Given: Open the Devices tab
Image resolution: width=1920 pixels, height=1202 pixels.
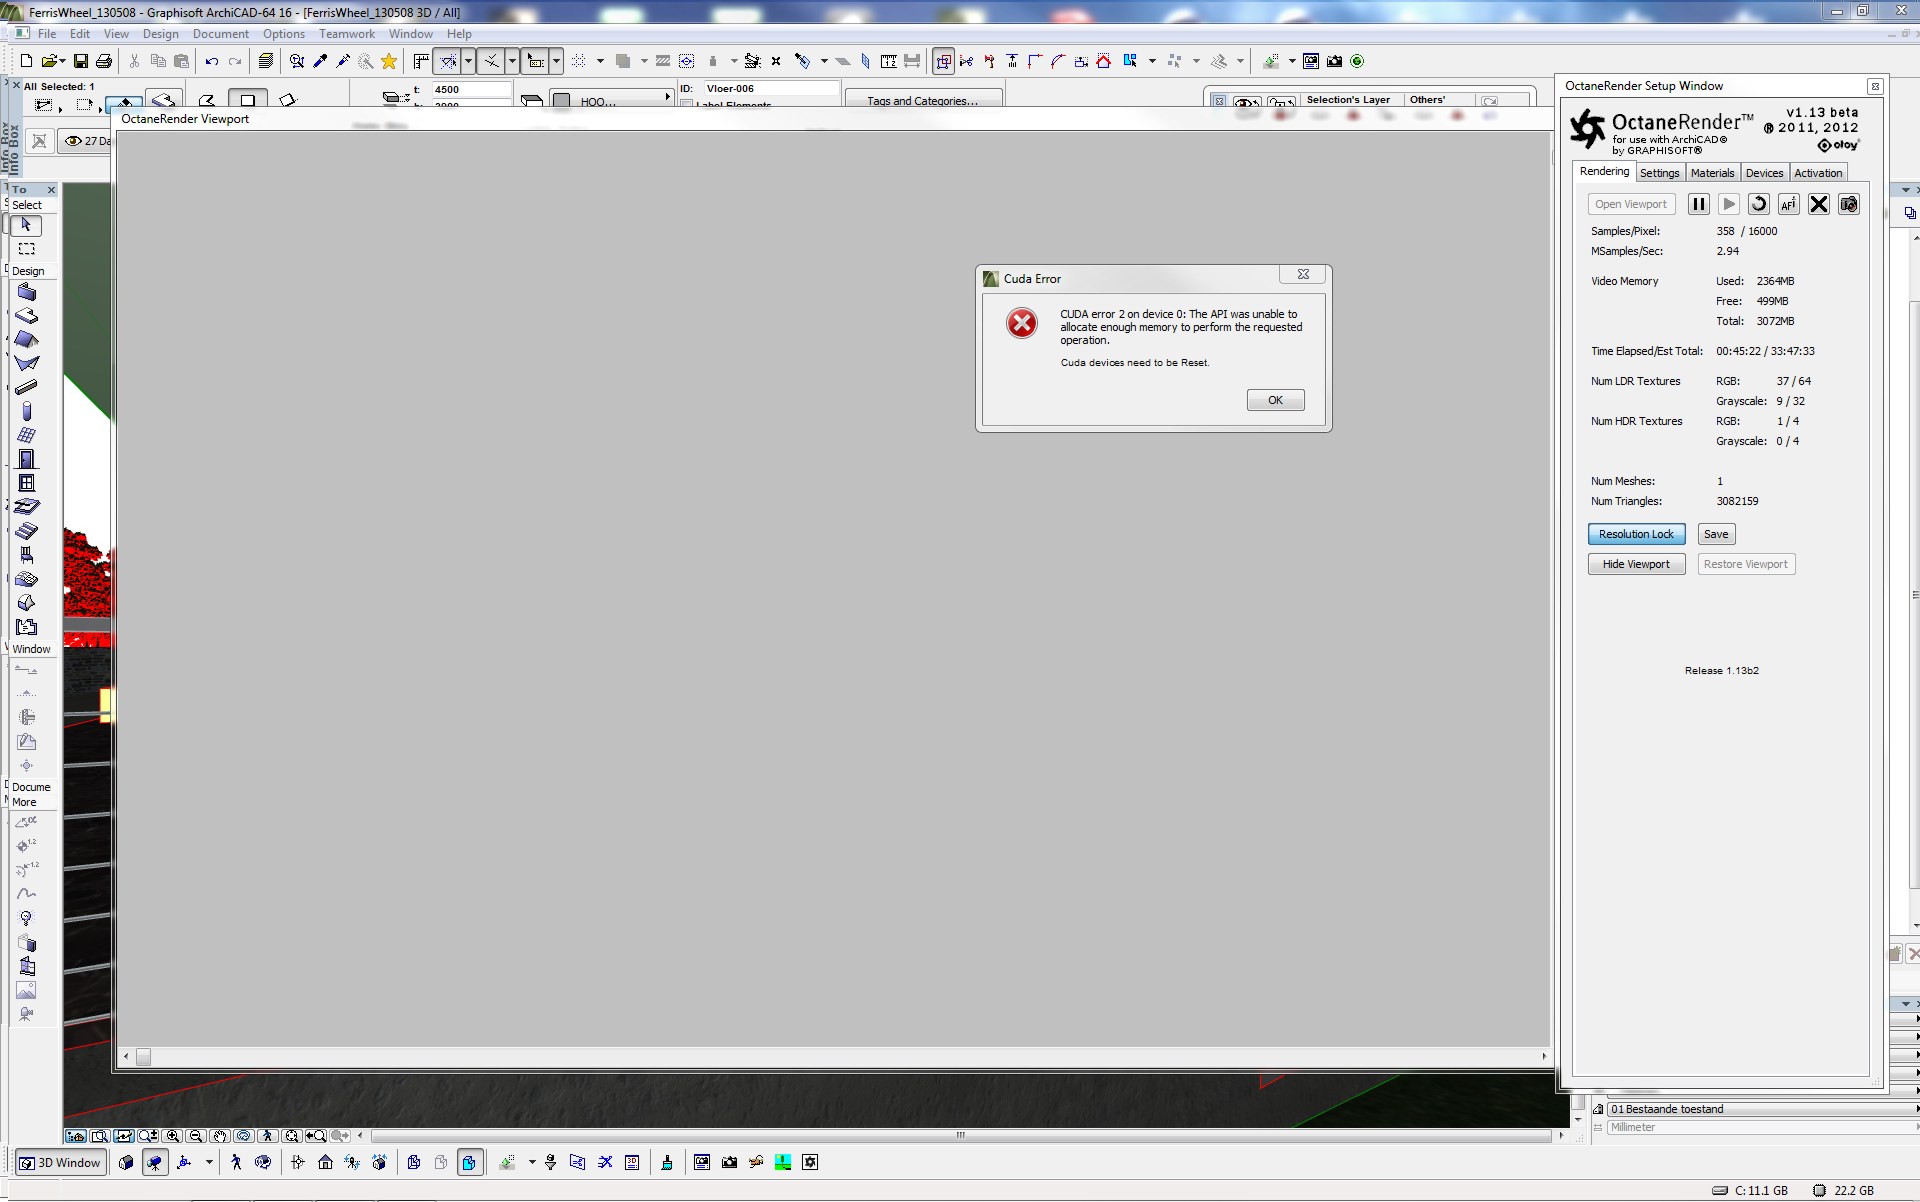Looking at the screenshot, I should tap(1764, 173).
